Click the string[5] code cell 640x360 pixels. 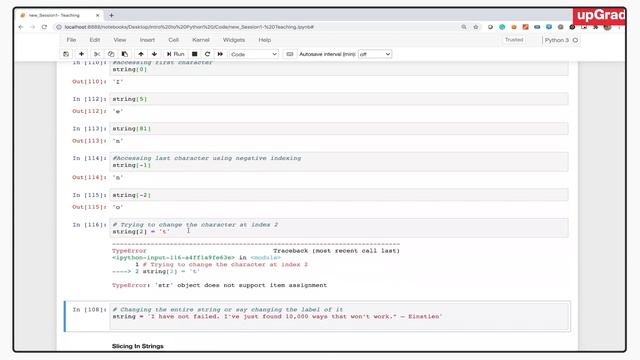click(x=339, y=99)
